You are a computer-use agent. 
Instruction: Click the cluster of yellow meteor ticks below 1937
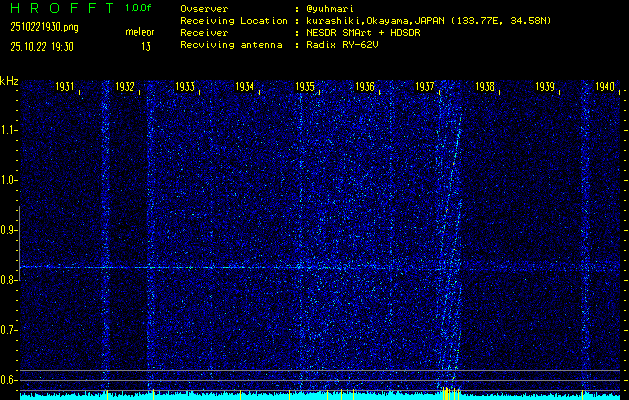(x=450, y=393)
